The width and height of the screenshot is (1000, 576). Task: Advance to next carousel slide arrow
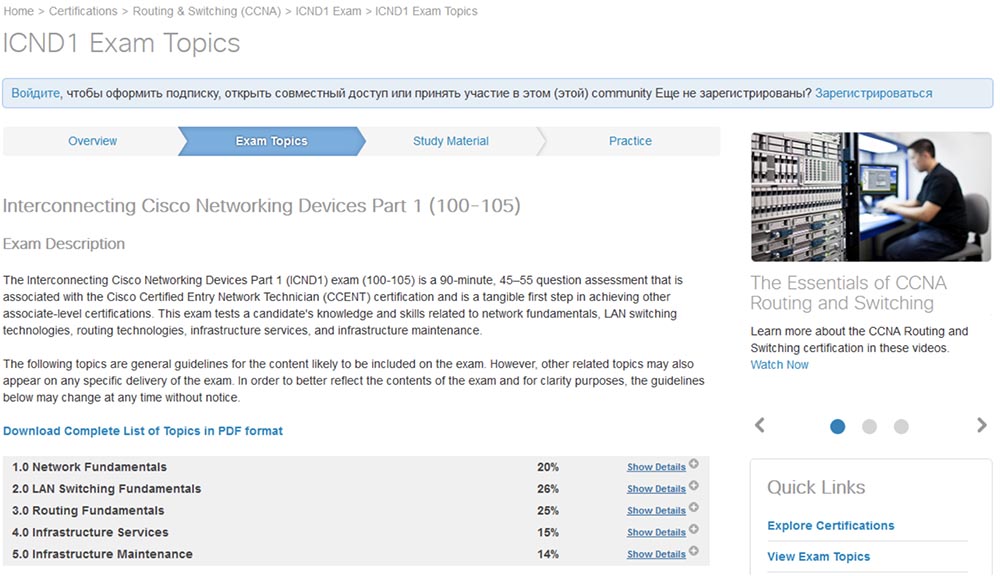click(981, 426)
